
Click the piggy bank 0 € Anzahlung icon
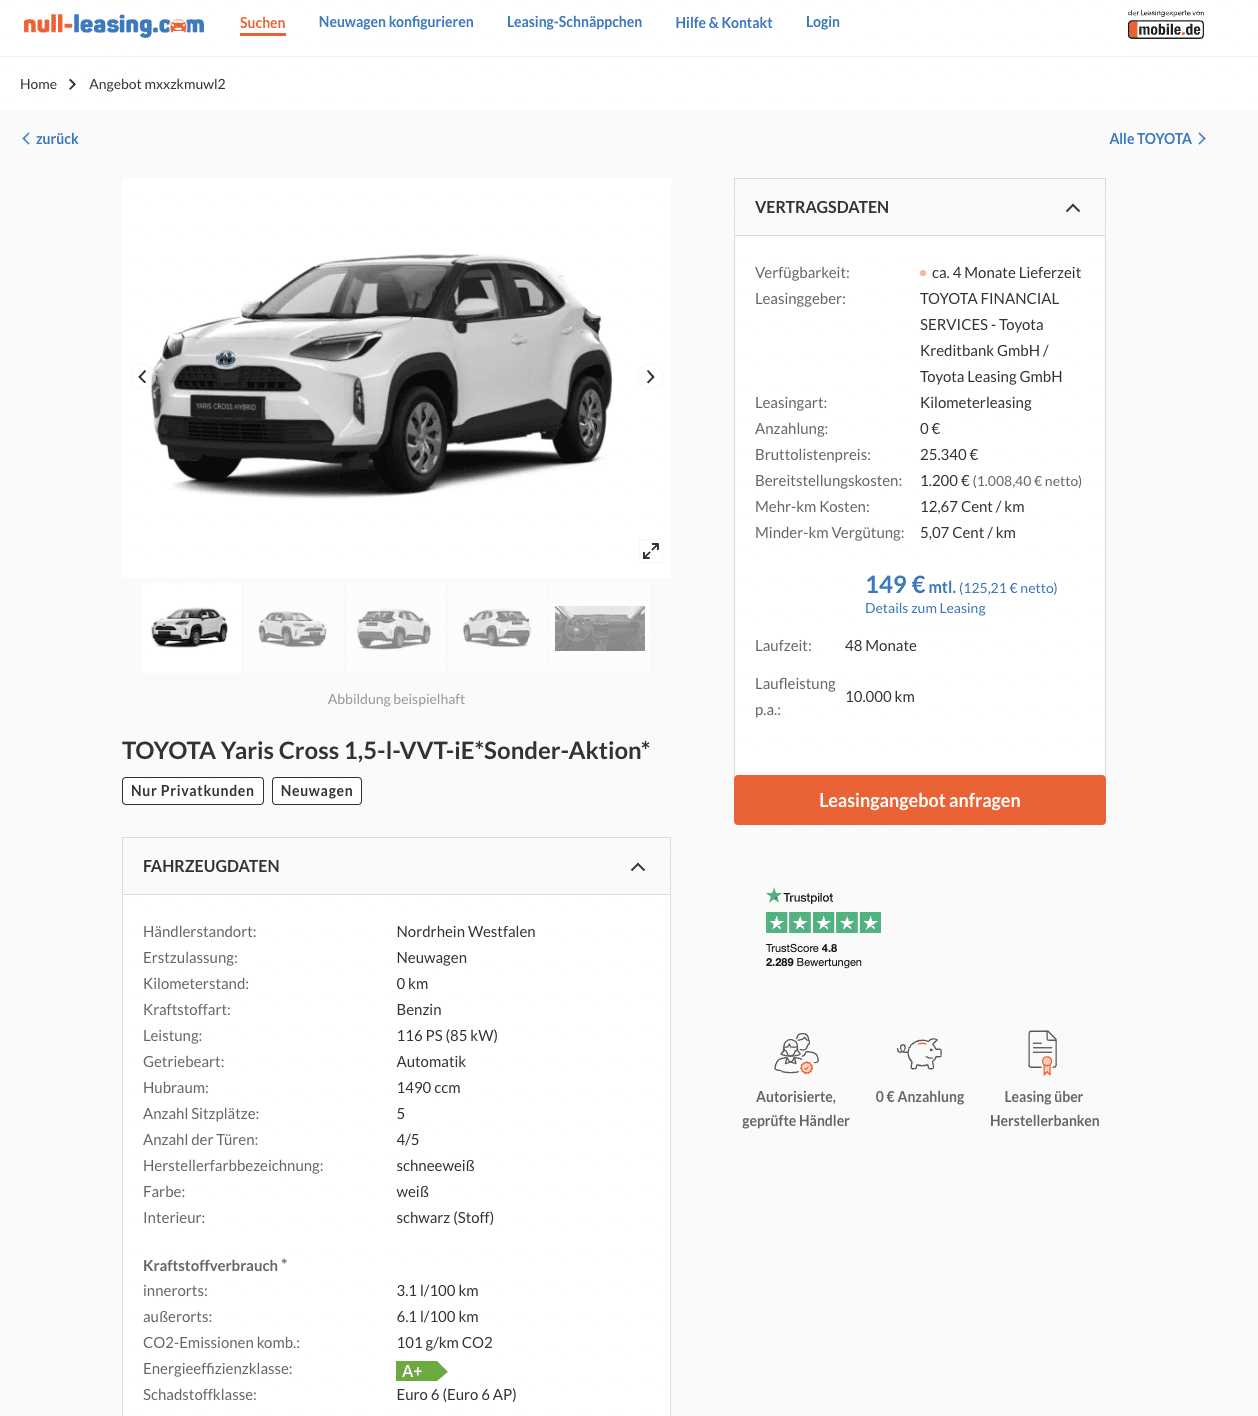click(x=920, y=1053)
